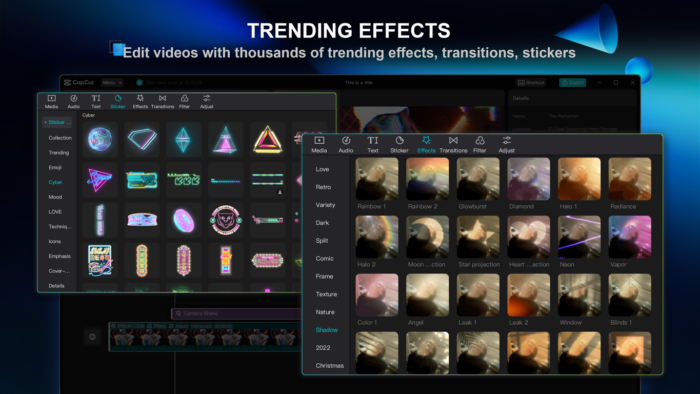Open Adjust tab in effects panel
Image resolution: width=700 pixels, height=394 pixels.
506,145
